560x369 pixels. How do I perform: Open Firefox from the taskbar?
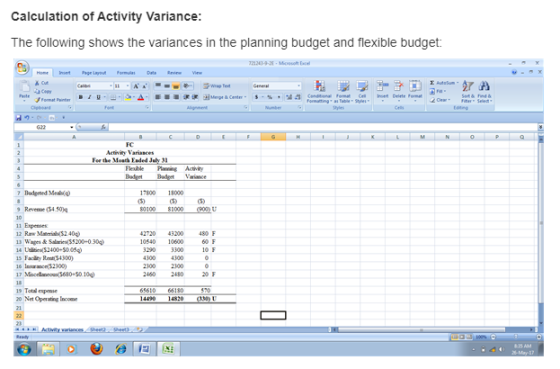click(96, 349)
